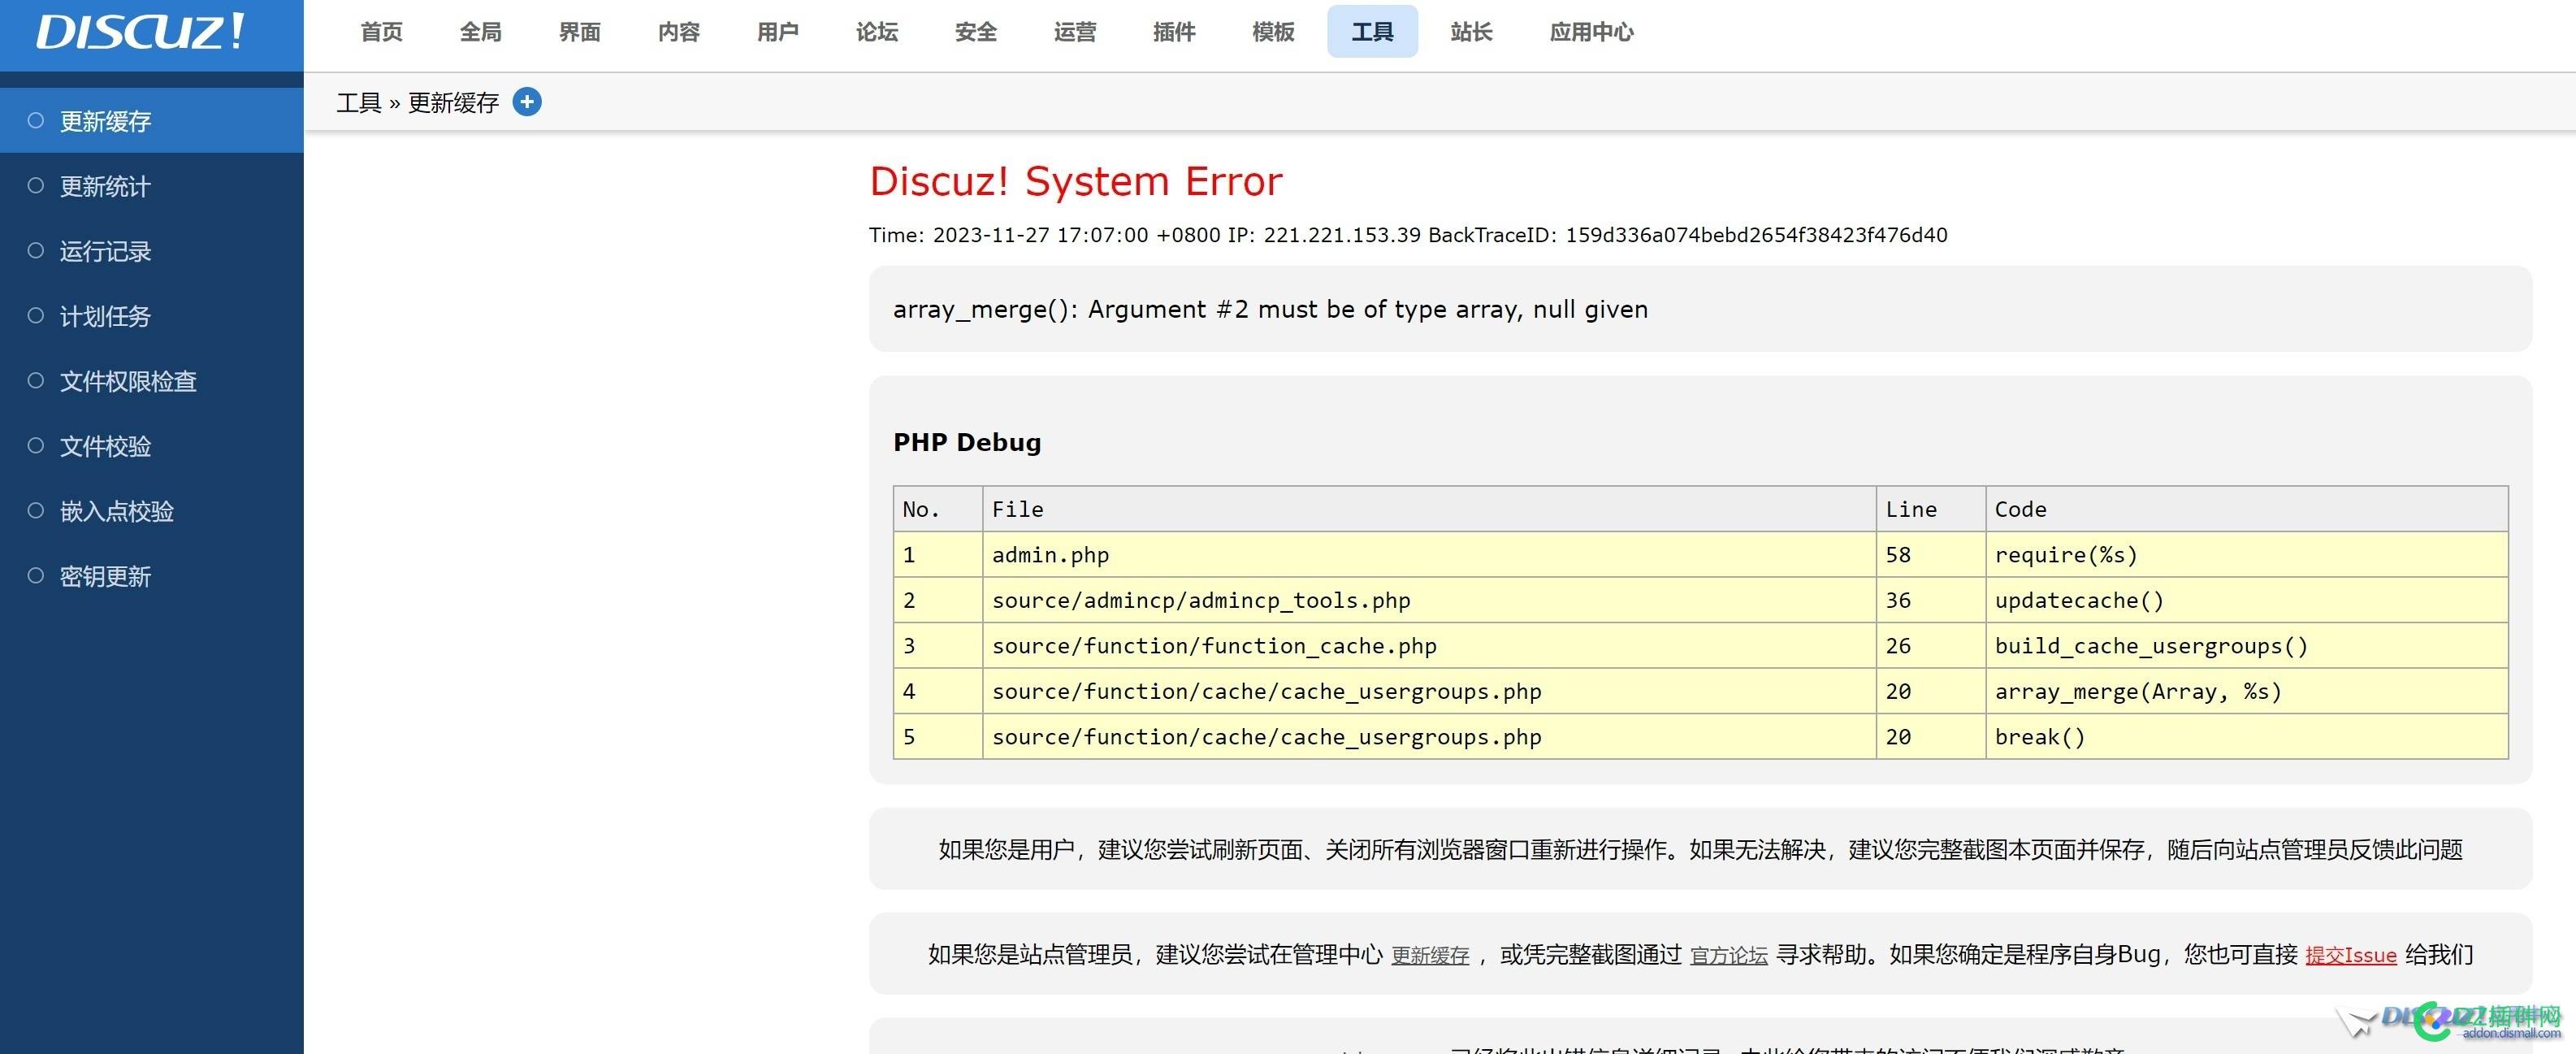Screen dimensions: 2576x1054
Task: Click the array_merge(Array, %s) code cell
Action: pos(2247,691)
